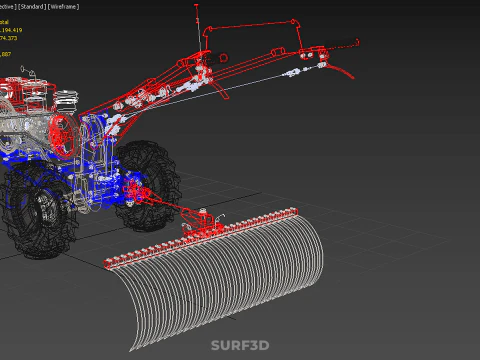Click the yellow statistic value ending 74.373
This screenshot has width=480, height=360.
[x=8, y=38]
